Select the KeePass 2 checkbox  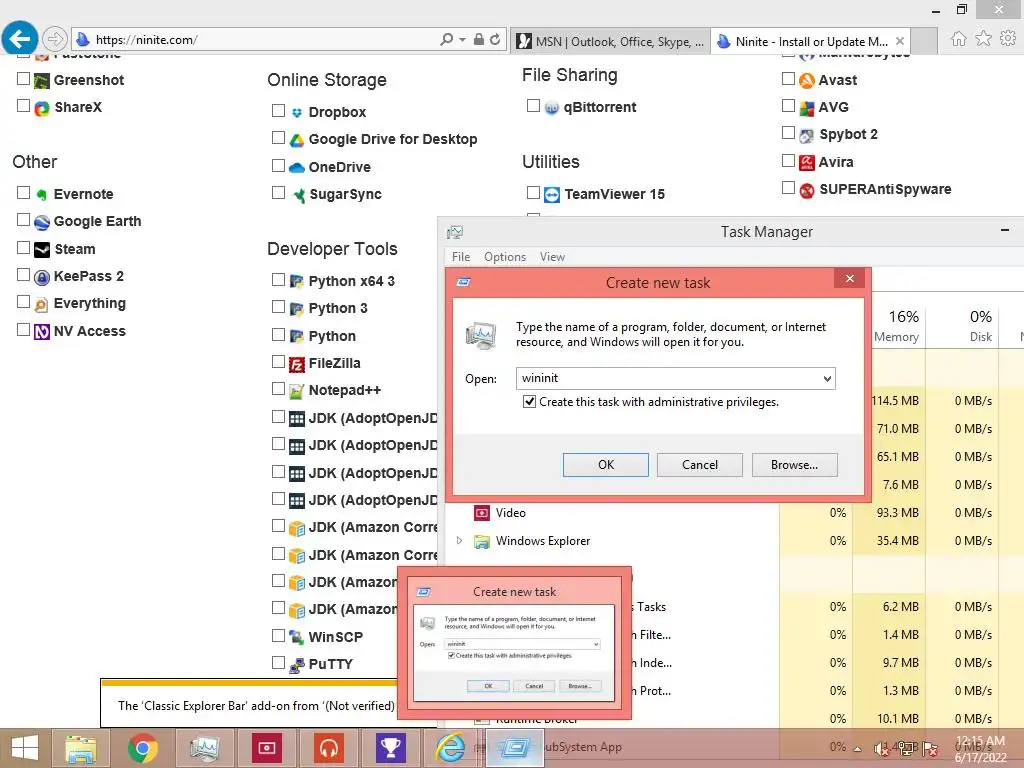[x=24, y=274]
